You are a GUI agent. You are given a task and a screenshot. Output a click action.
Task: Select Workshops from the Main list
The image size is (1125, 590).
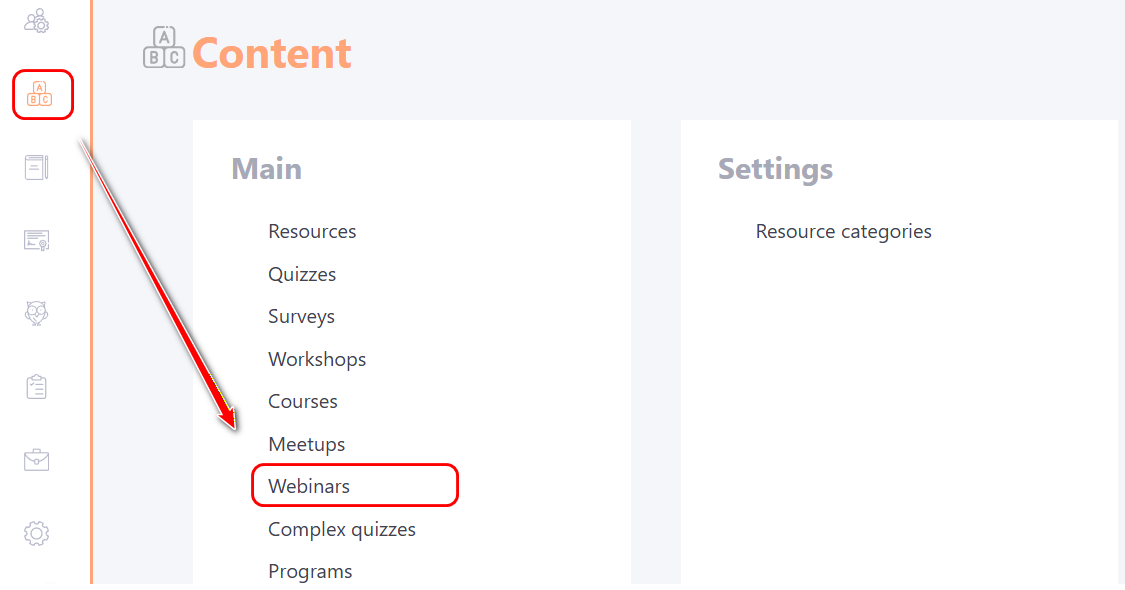coord(317,359)
